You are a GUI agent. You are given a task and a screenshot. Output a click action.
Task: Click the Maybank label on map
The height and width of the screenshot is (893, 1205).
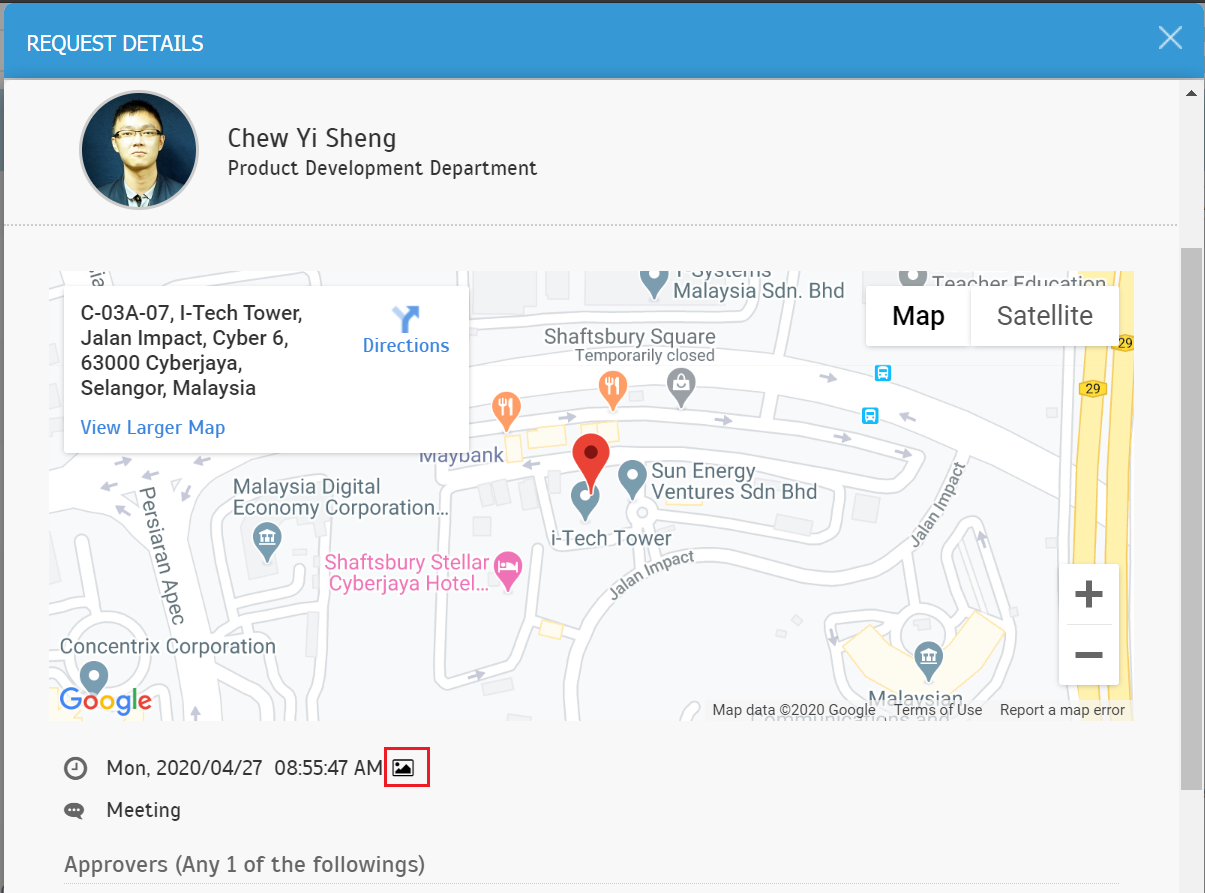coord(462,456)
